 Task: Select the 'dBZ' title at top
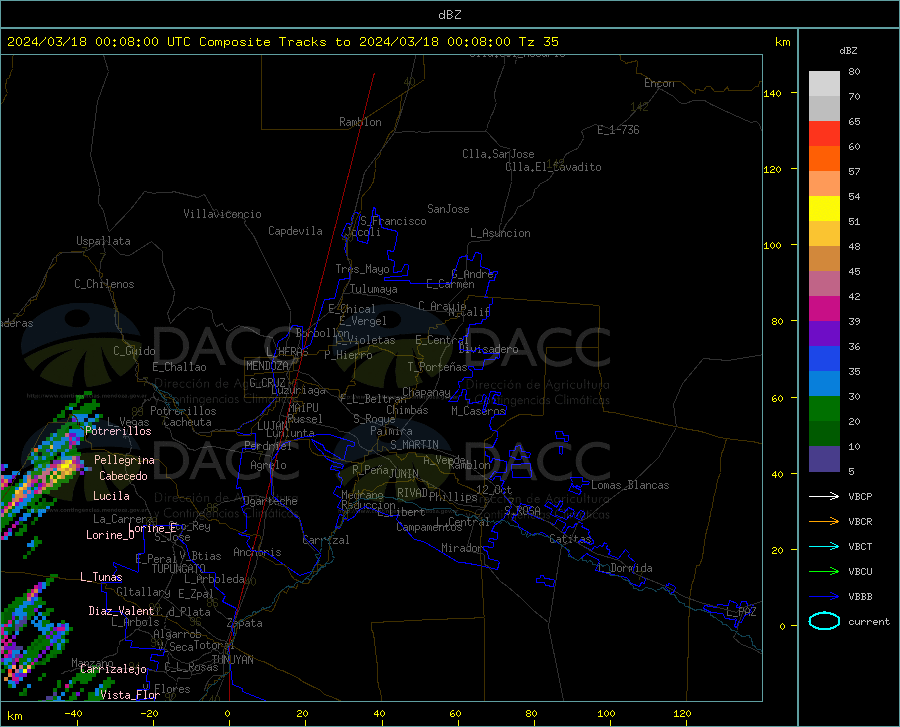click(449, 15)
